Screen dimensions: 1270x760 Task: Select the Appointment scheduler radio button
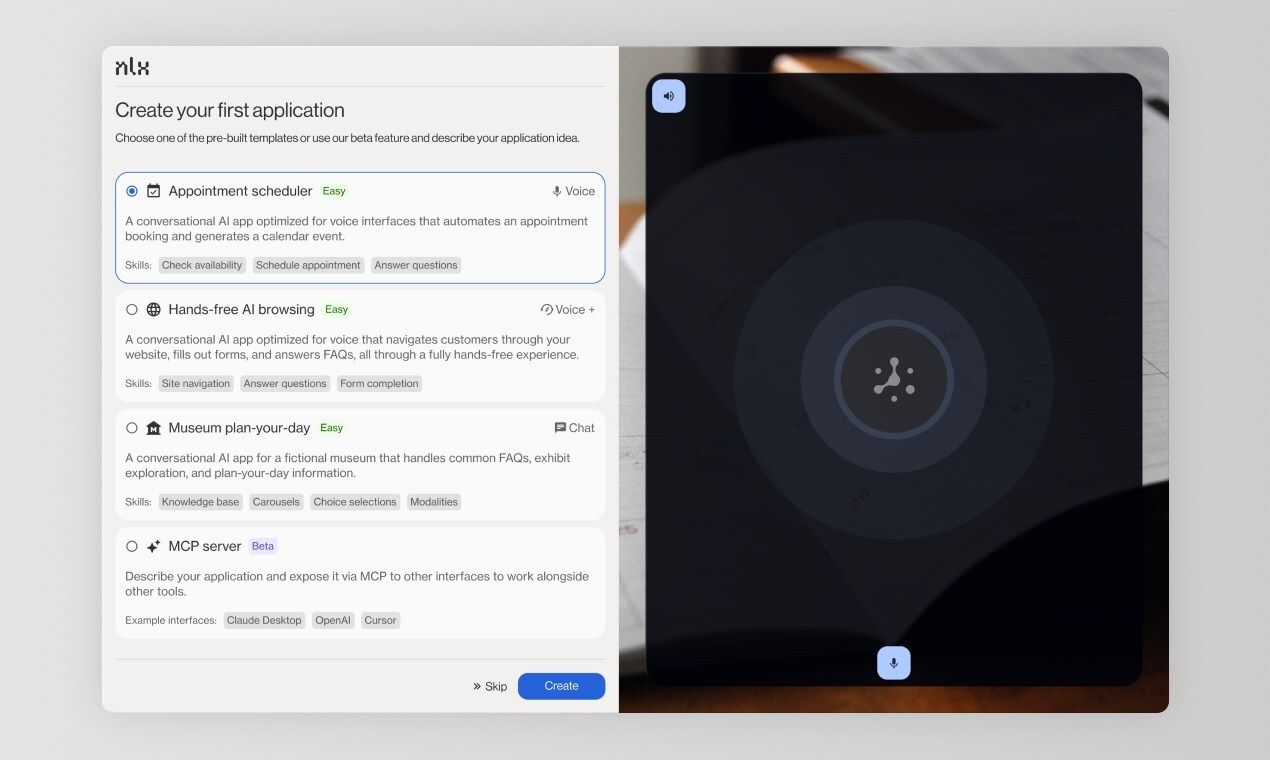pyautogui.click(x=132, y=191)
